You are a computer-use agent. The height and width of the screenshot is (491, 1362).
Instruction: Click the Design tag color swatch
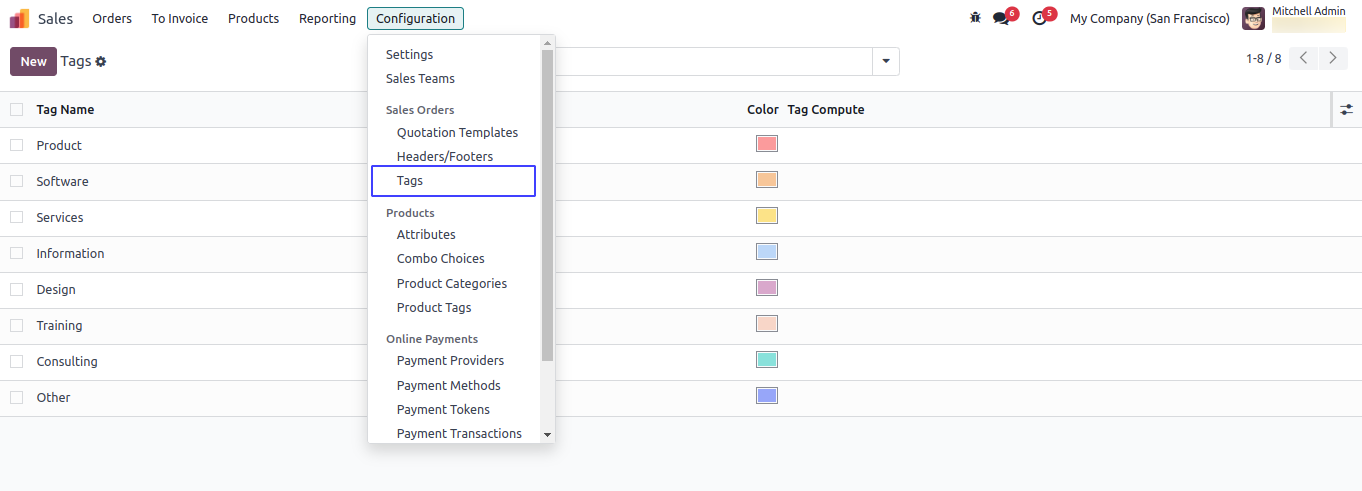767,288
